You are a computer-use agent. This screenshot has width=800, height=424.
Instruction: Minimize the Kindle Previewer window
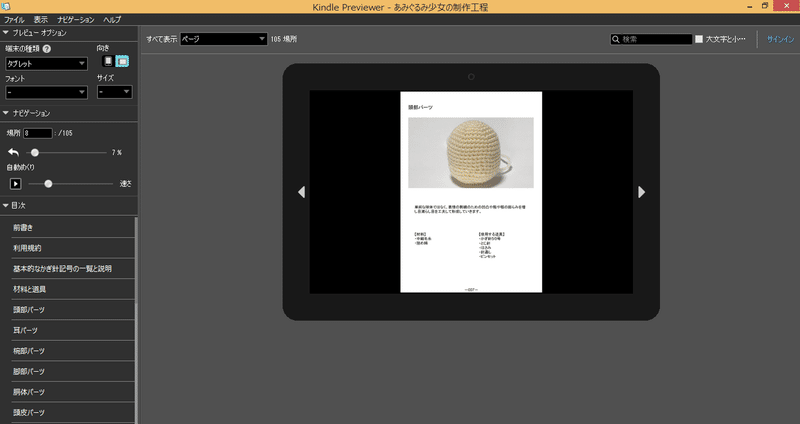(x=750, y=7)
